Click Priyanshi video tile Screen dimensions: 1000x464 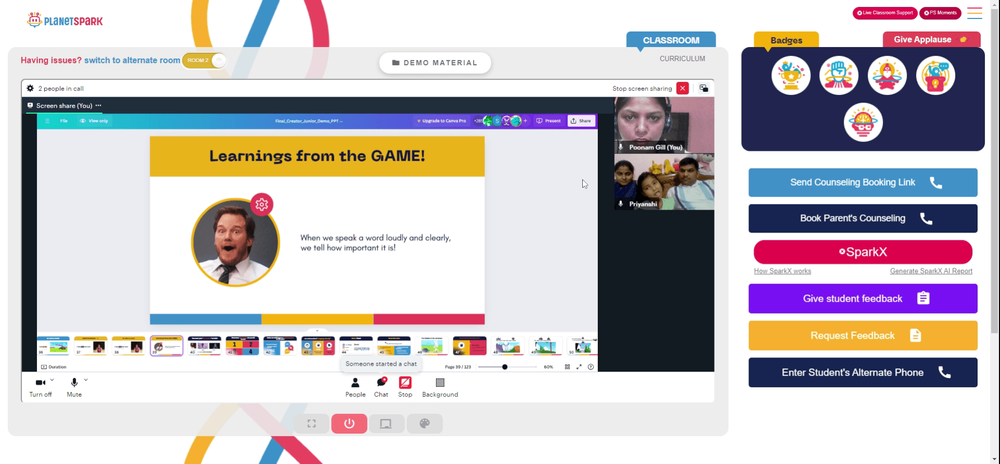click(x=664, y=182)
